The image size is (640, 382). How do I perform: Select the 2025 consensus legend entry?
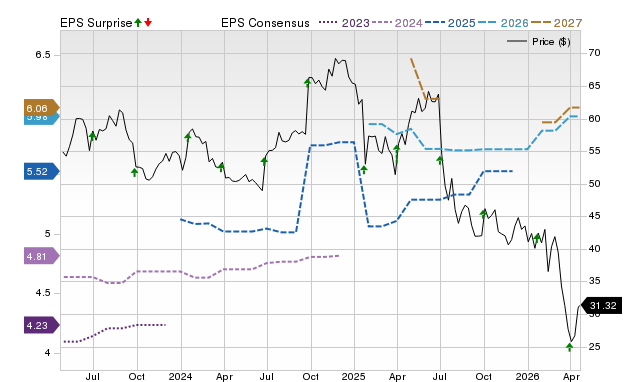(x=450, y=23)
